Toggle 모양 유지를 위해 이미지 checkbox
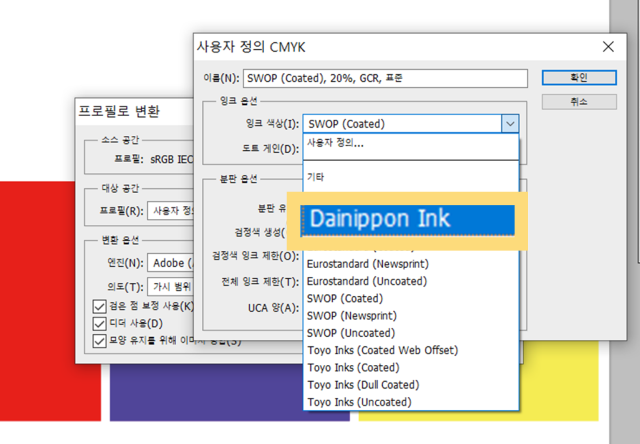 click(99, 341)
